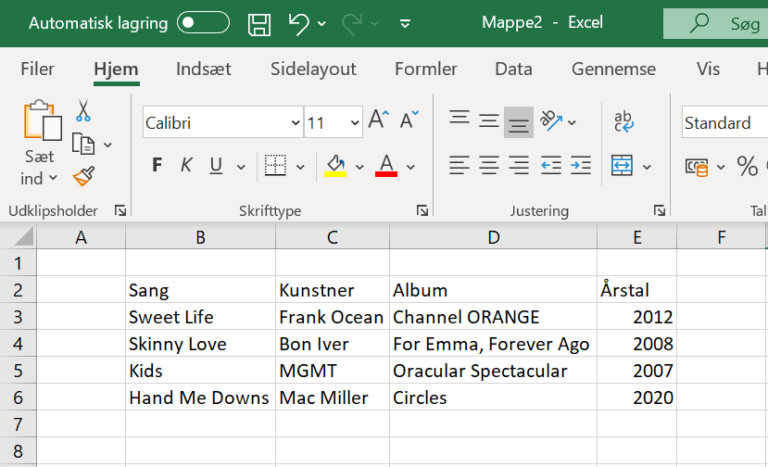Click the Copy icon

click(x=83, y=144)
